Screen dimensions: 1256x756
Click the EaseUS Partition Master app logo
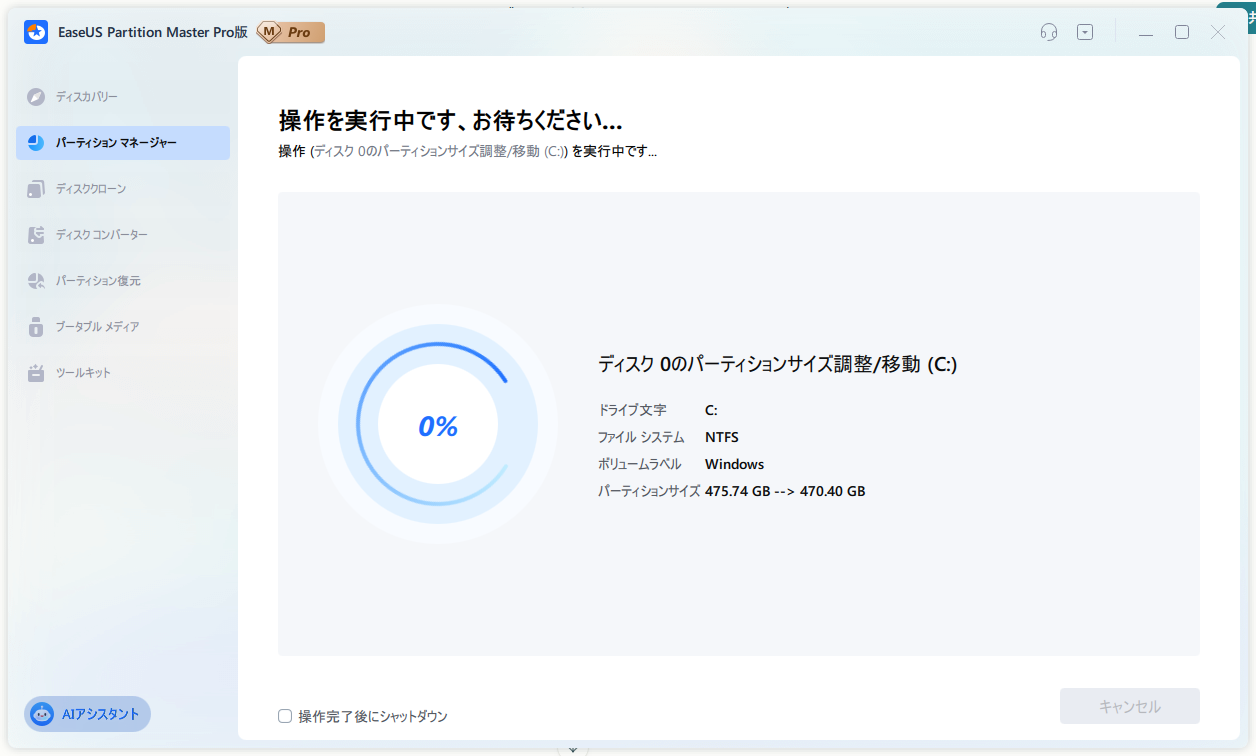36,32
